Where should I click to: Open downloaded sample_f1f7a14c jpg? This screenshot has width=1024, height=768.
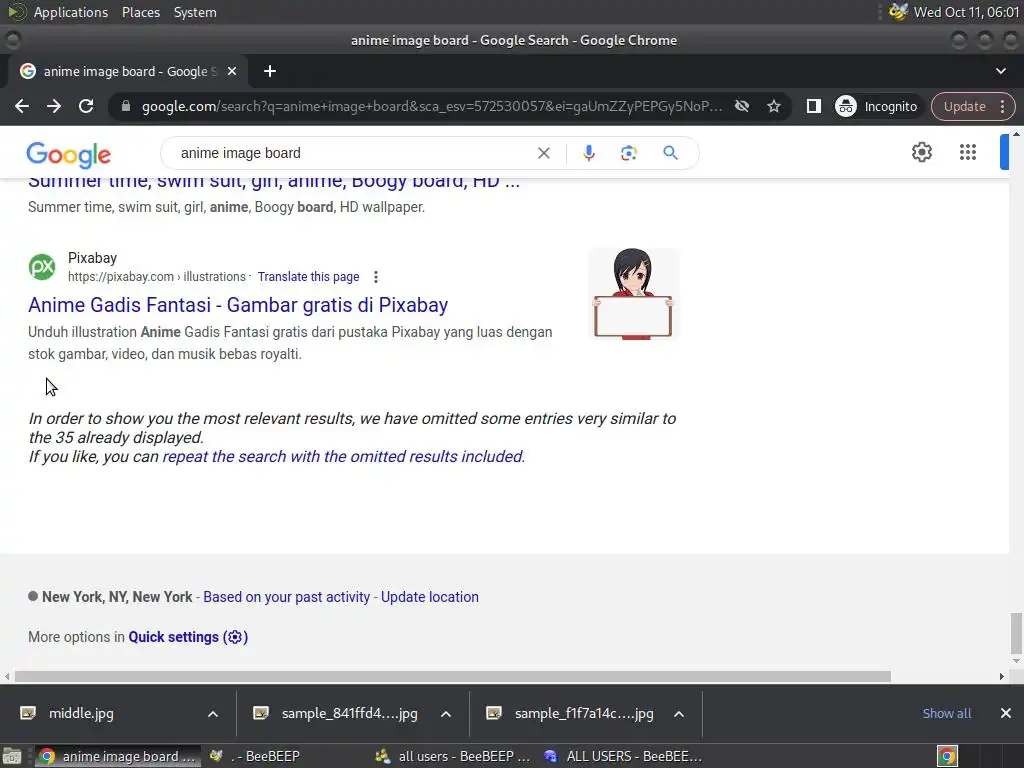click(583, 713)
